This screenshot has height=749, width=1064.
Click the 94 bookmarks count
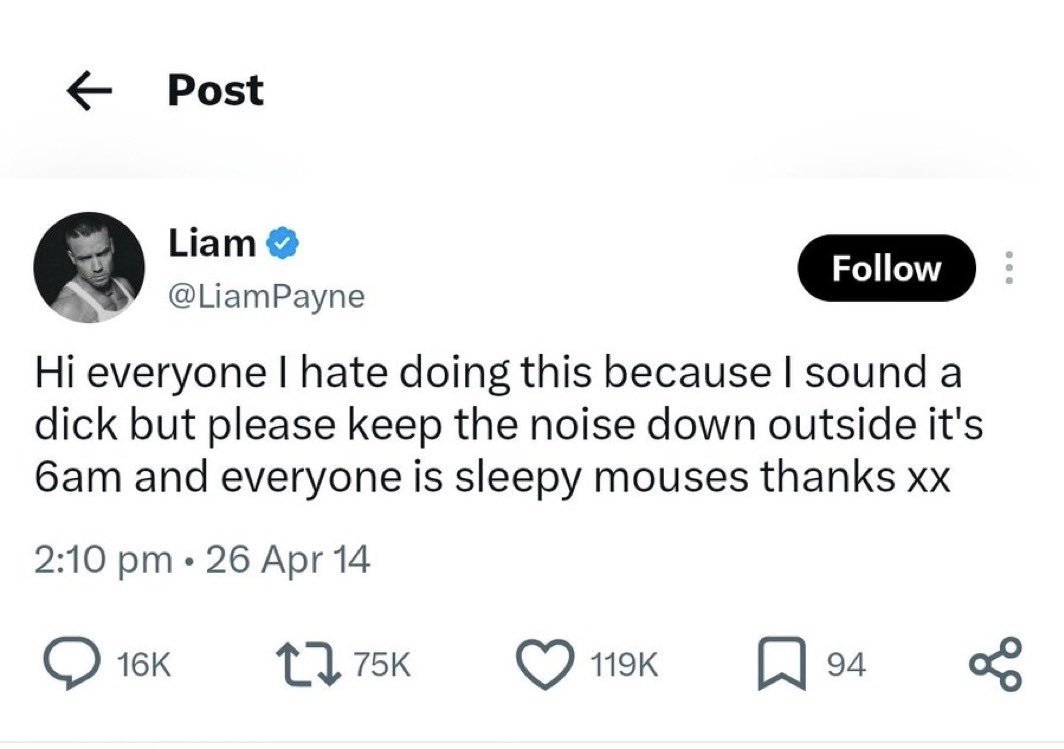(x=846, y=664)
